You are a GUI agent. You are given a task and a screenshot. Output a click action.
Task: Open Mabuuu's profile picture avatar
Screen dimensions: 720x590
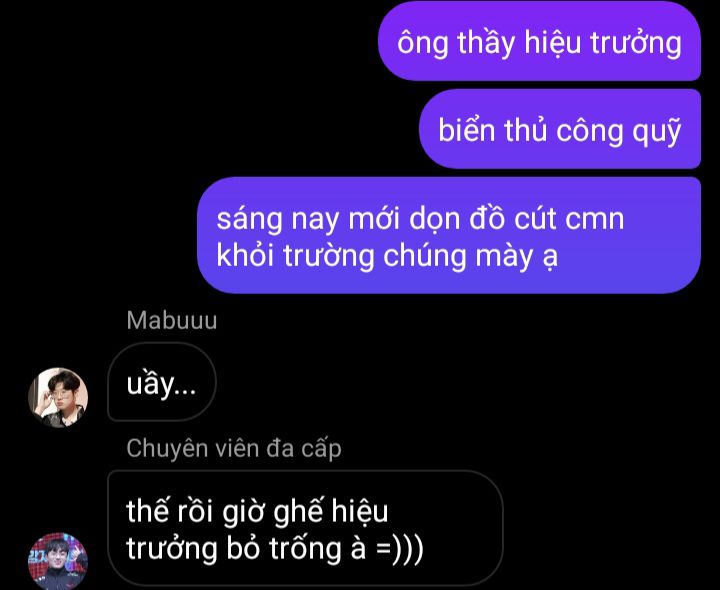[x=58, y=397]
